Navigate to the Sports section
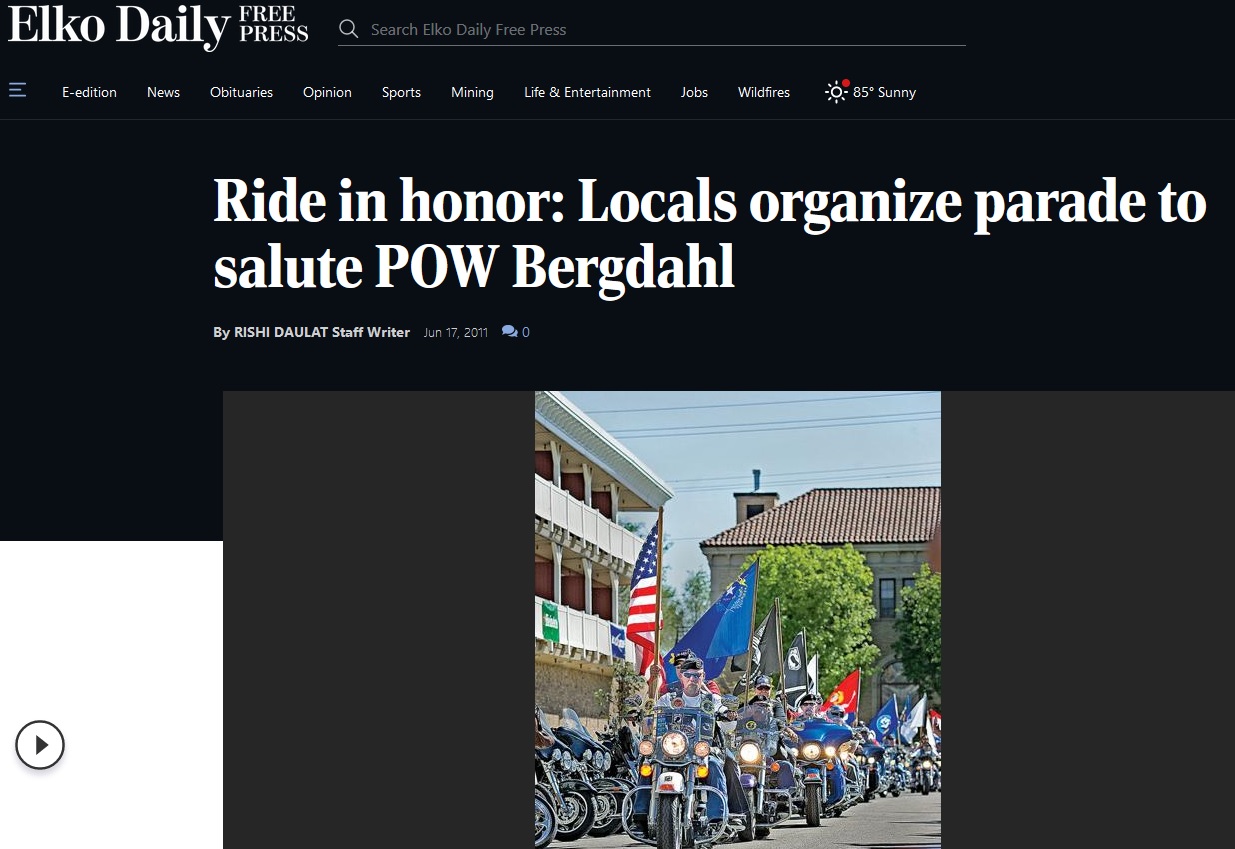 [401, 92]
